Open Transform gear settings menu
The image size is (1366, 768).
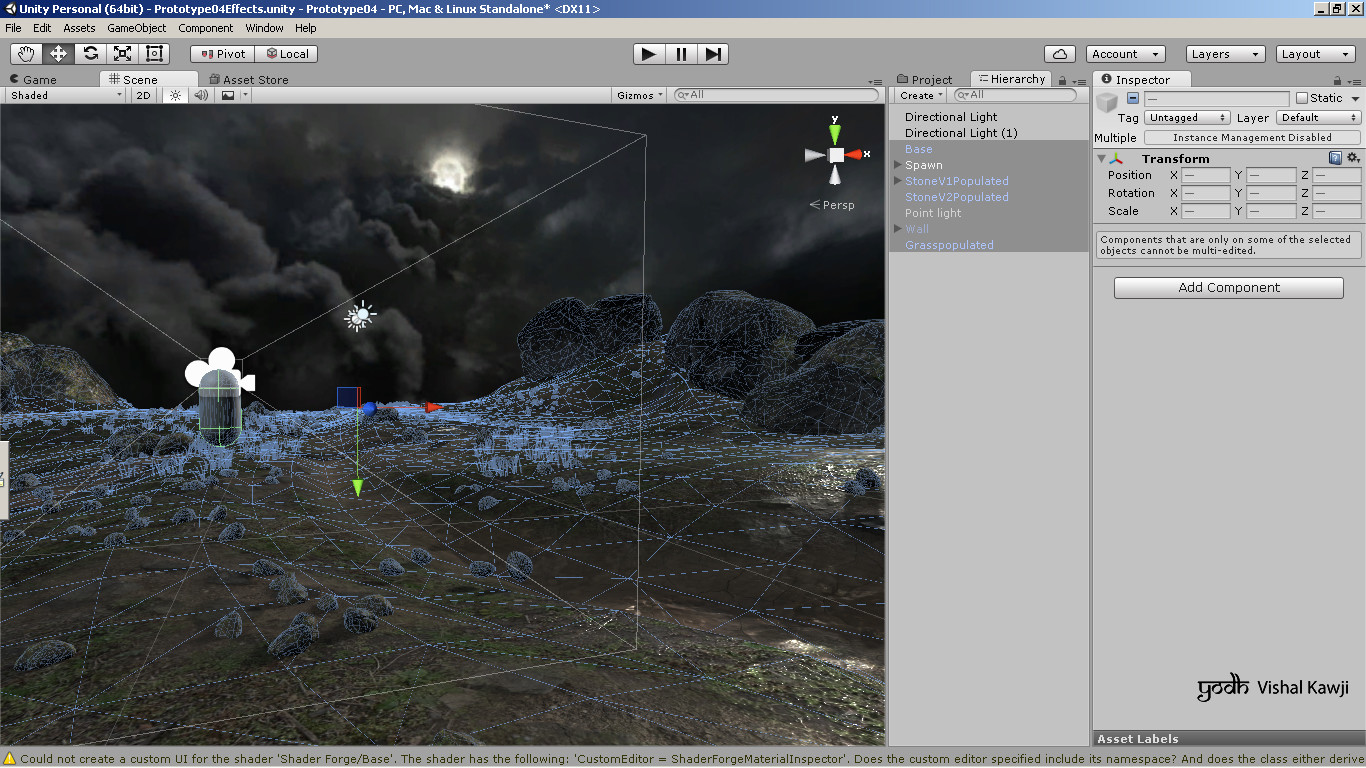[x=1353, y=158]
